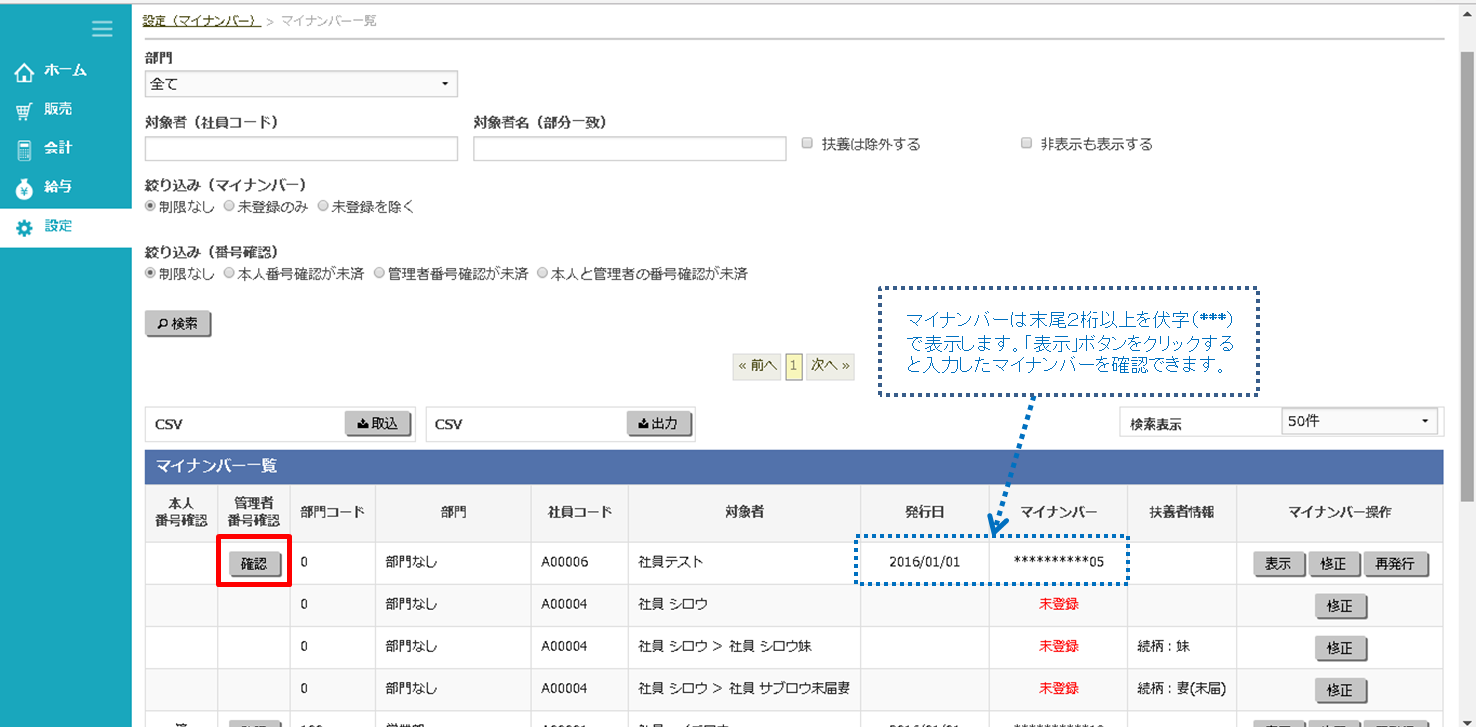Click the CSV 出力 export button

(x=659, y=424)
